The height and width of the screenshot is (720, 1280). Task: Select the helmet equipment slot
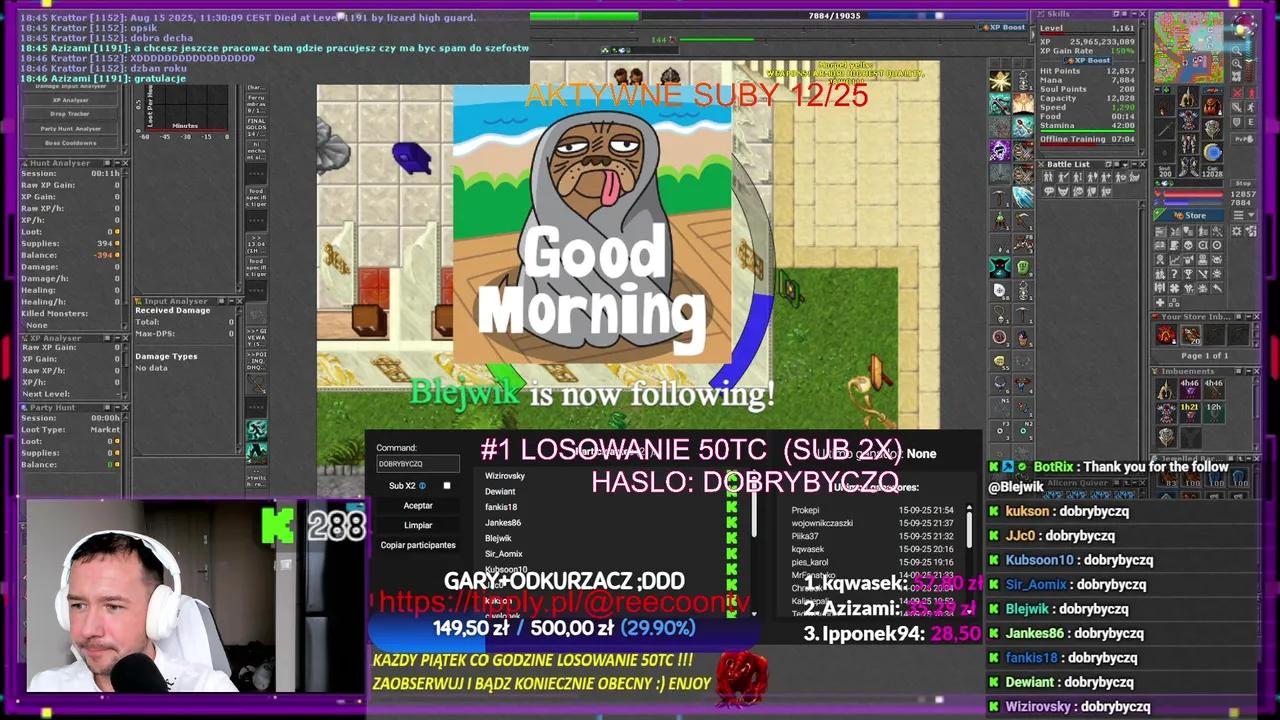1189,97
